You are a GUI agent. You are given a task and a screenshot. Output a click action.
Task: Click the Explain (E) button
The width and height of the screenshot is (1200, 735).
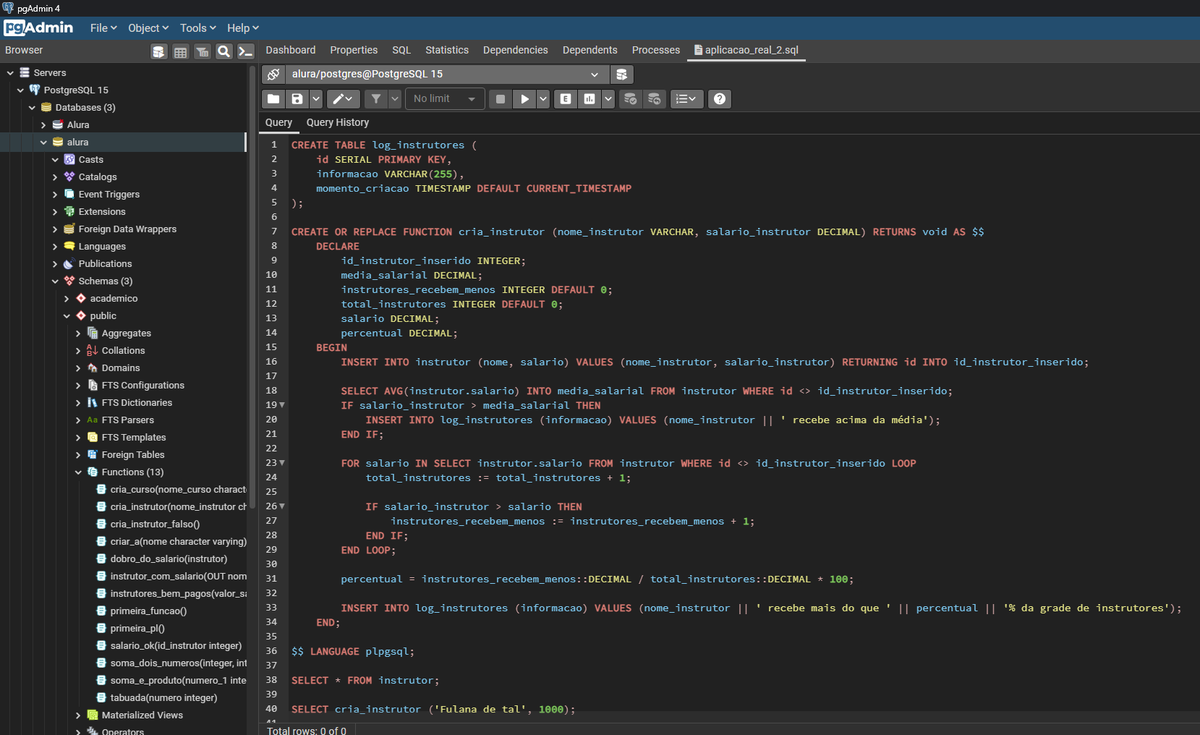[x=567, y=99]
